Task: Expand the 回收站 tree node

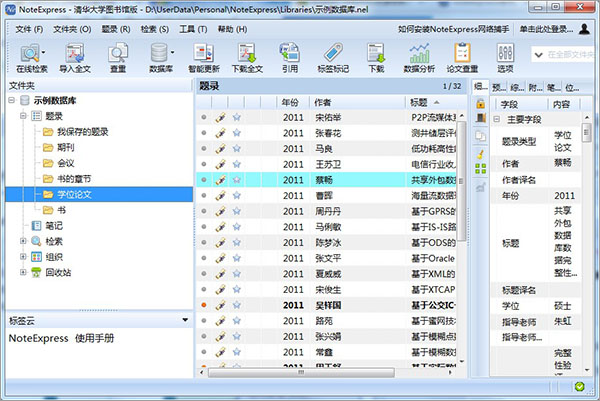Action: click(23, 272)
